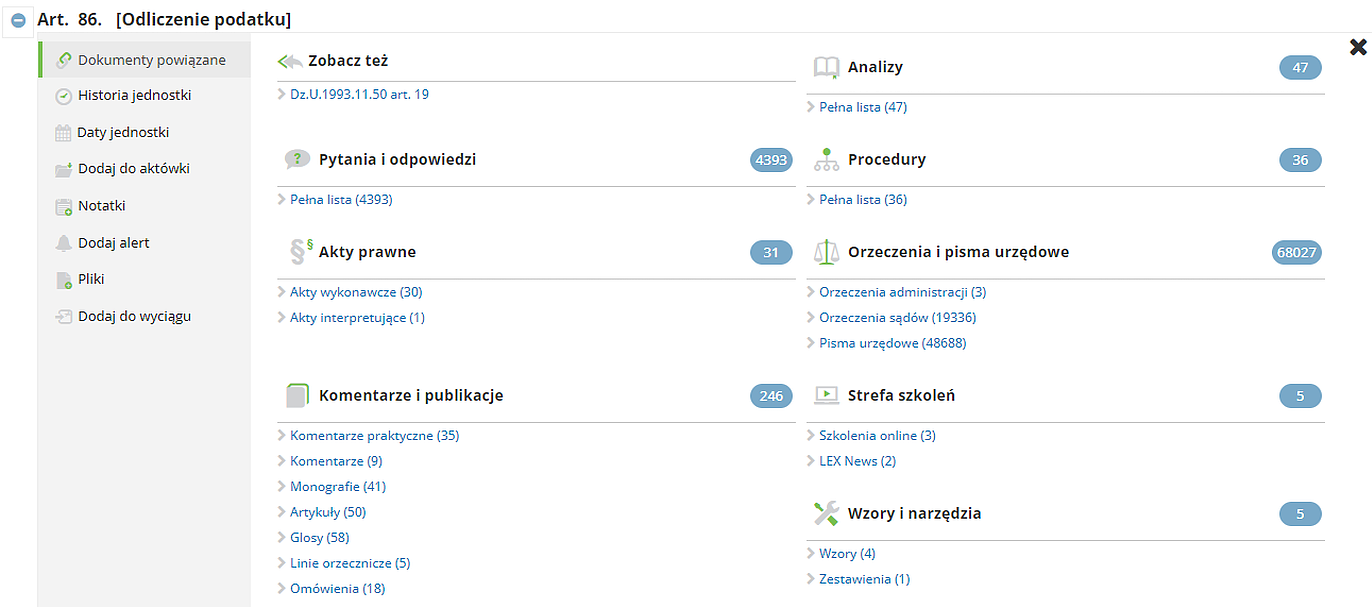1372x607 pixels.
Task: Open Pełna lista (4393) of questions
Action: 341,199
